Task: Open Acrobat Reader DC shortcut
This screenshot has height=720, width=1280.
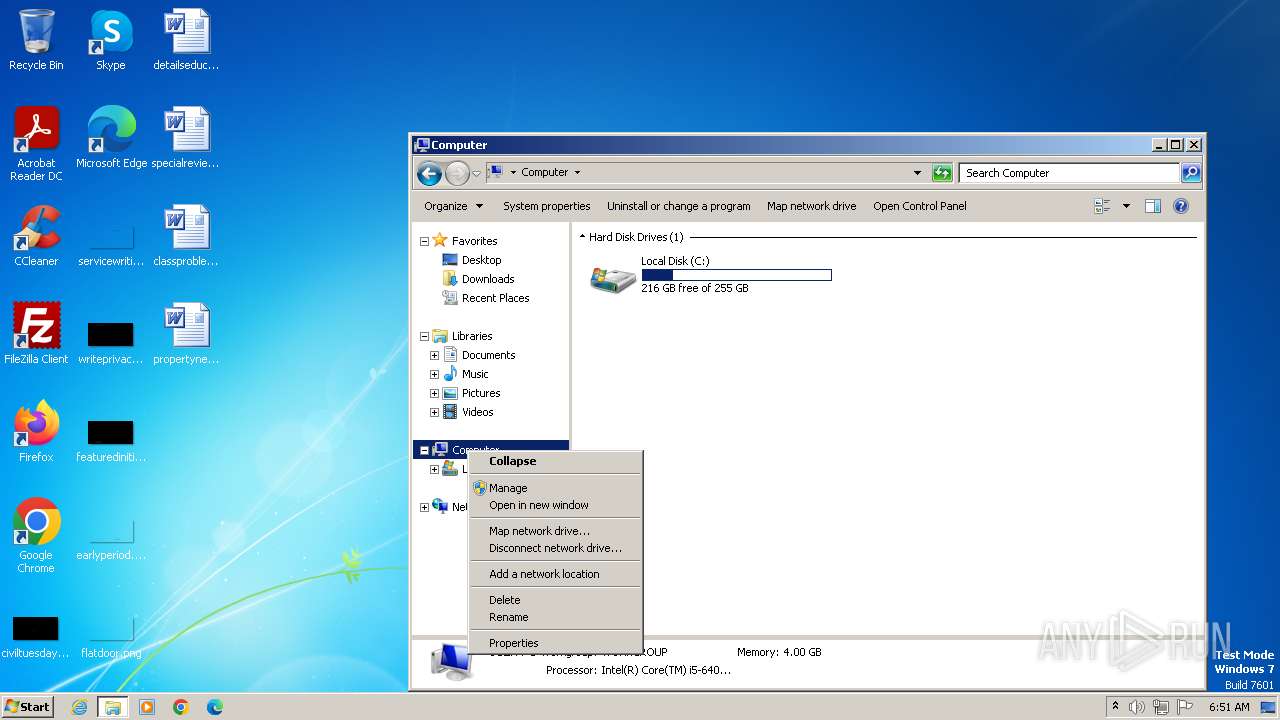Action: click(36, 144)
